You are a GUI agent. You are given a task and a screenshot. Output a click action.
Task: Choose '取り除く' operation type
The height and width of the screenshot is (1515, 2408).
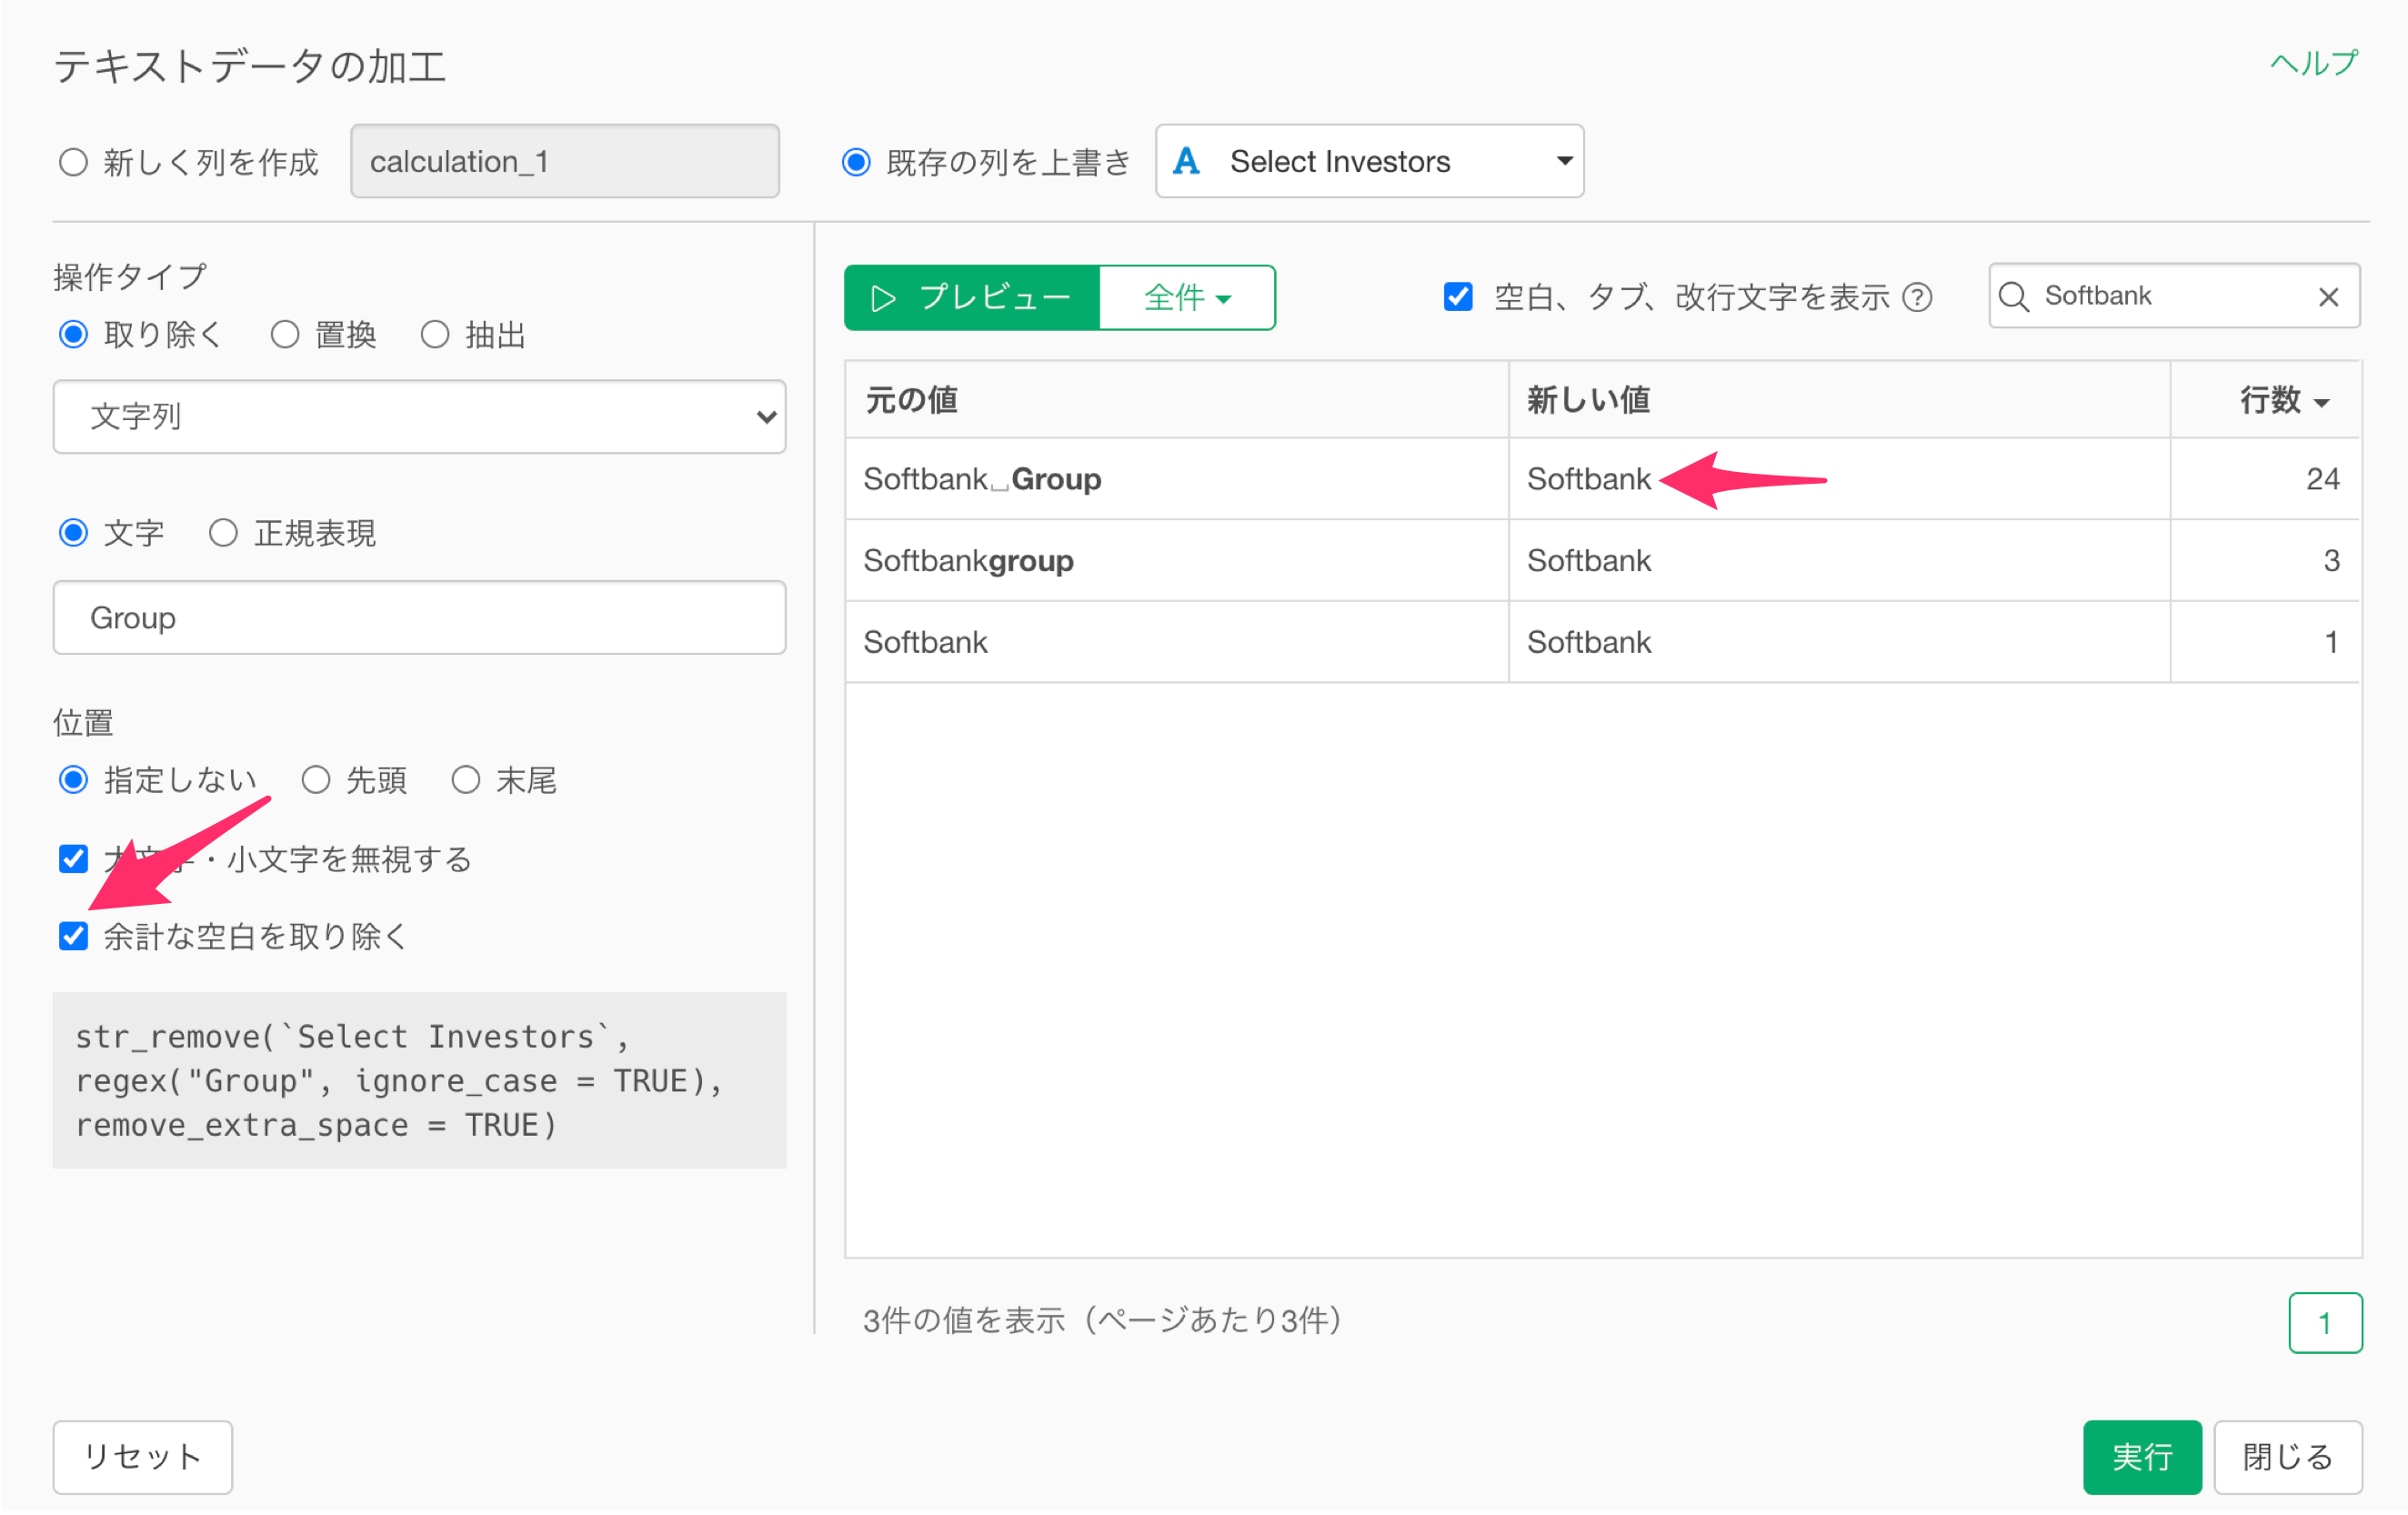pyautogui.click(x=73, y=334)
